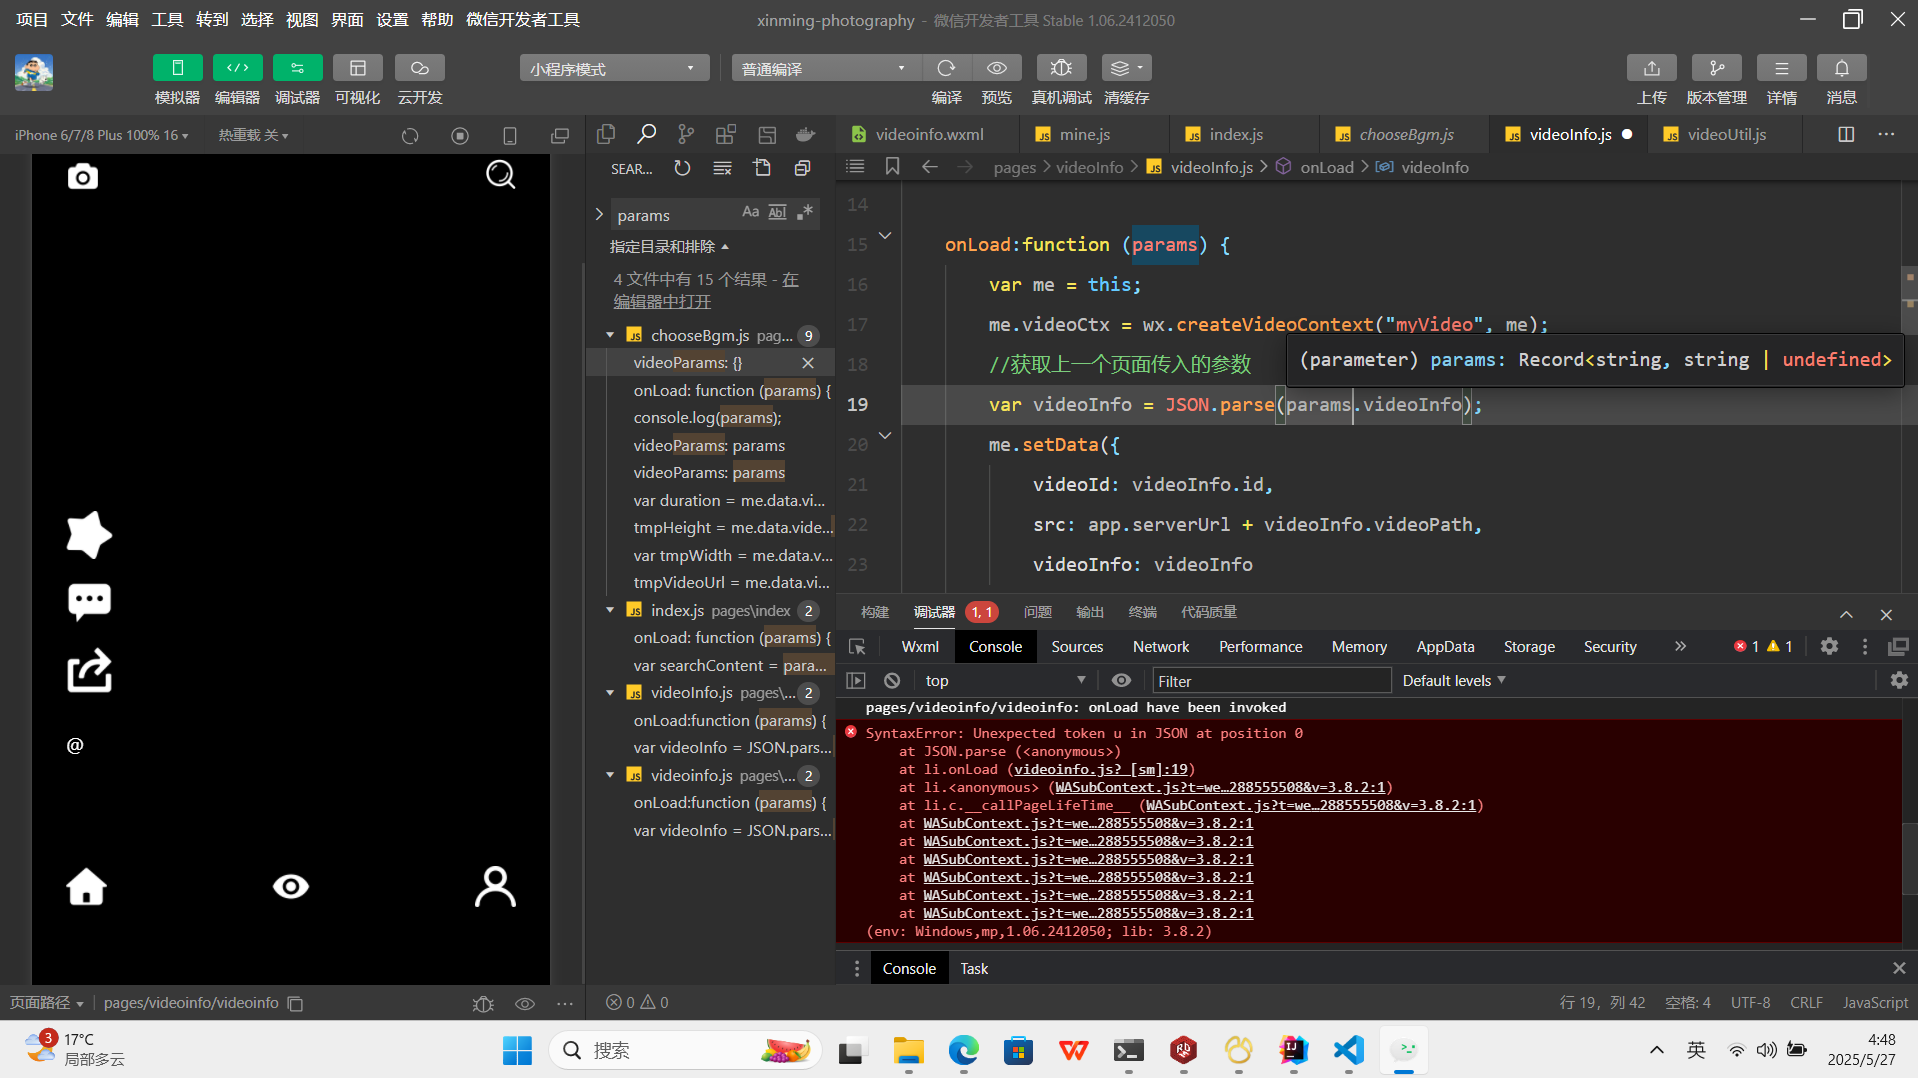Image resolution: width=1918 pixels, height=1078 pixels.
Task: Toggle the editor panel button
Action: (x=237, y=68)
